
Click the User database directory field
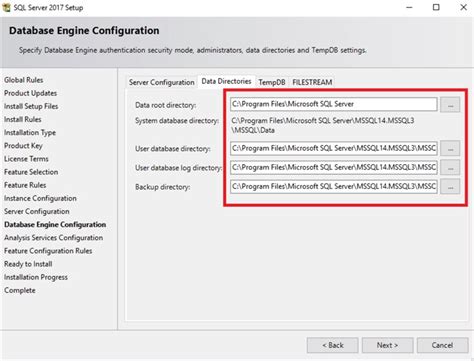pos(333,148)
